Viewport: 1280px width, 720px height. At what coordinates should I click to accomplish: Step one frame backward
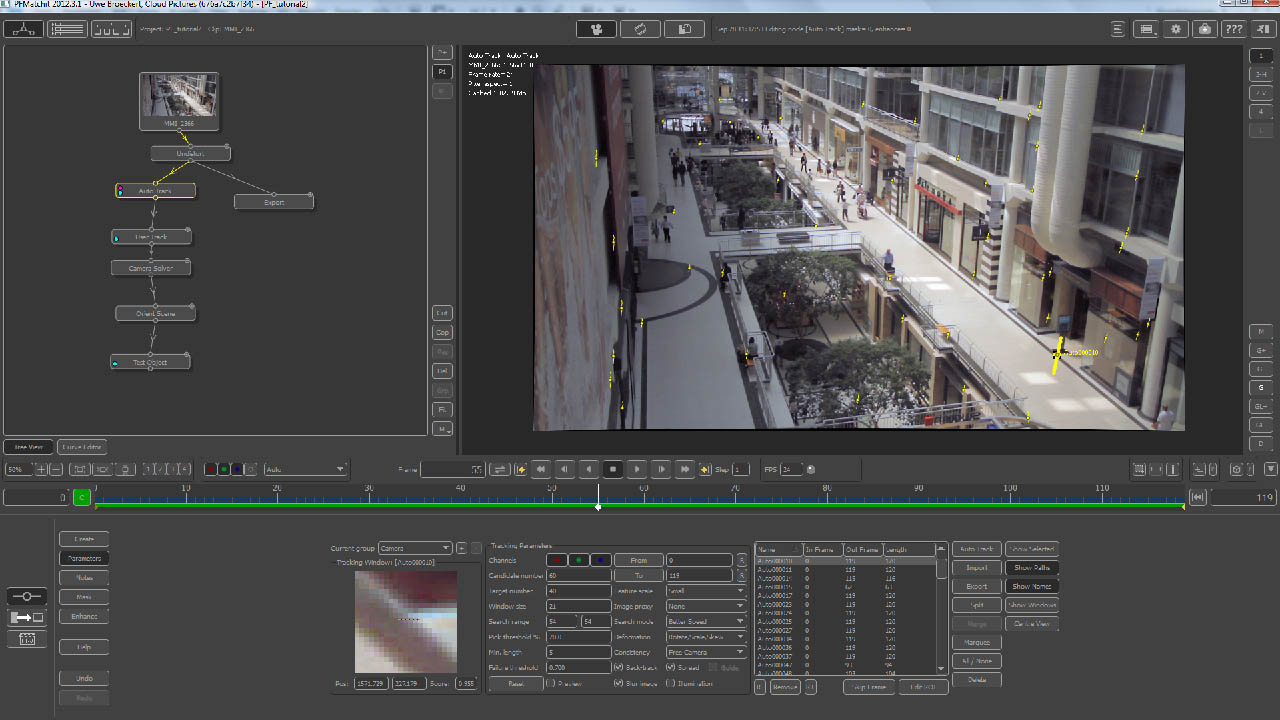pos(565,469)
